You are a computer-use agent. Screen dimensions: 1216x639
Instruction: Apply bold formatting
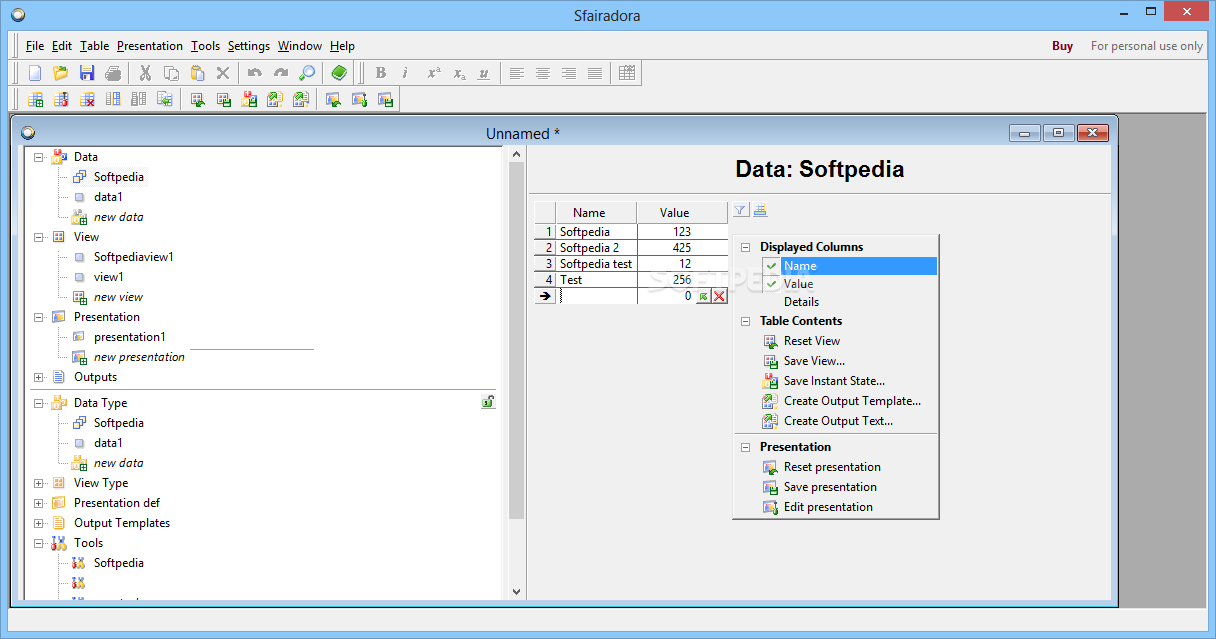380,73
